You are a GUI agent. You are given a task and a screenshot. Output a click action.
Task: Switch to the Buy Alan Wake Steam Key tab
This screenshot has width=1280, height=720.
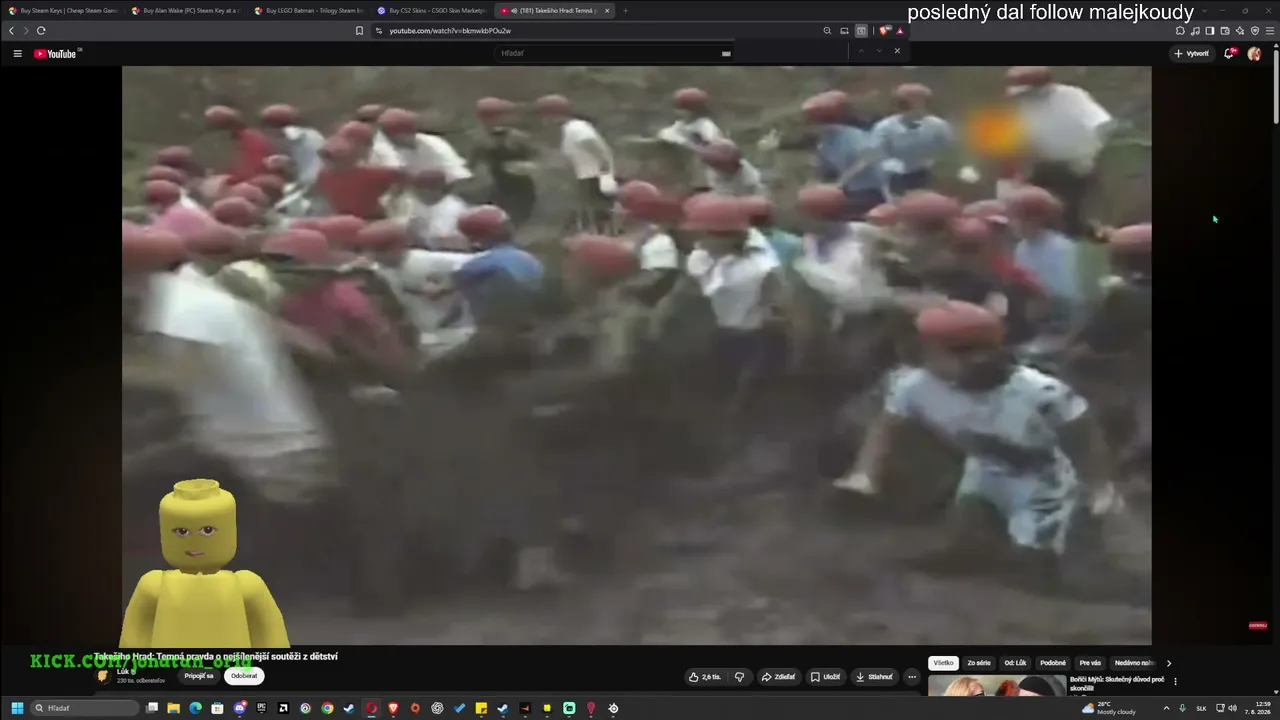pyautogui.click(x=186, y=11)
